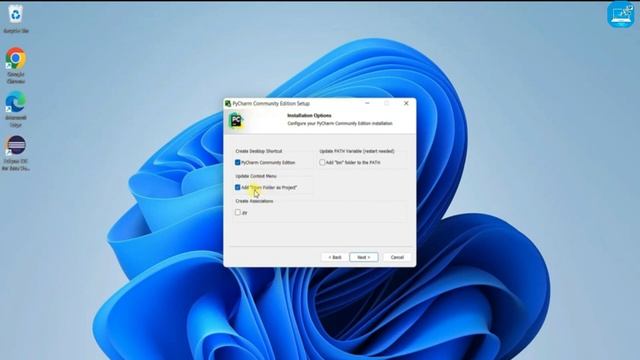Cancel the PyCharm setup
Viewport: 640px width, 360px height.
coord(397,257)
